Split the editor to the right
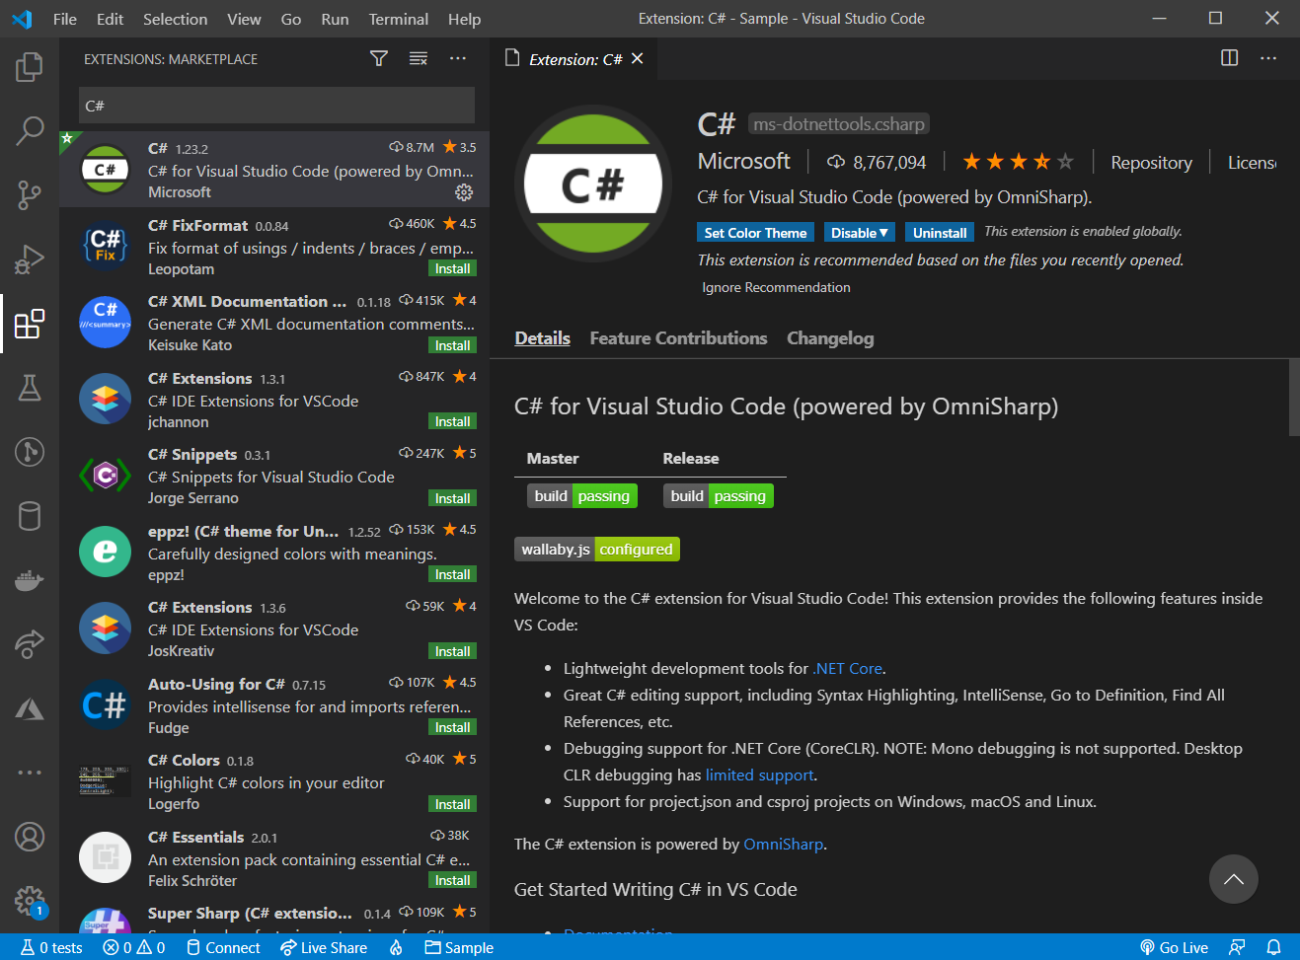The width and height of the screenshot is (1300, 960). pyautogui.click(x=1229, y=58)
